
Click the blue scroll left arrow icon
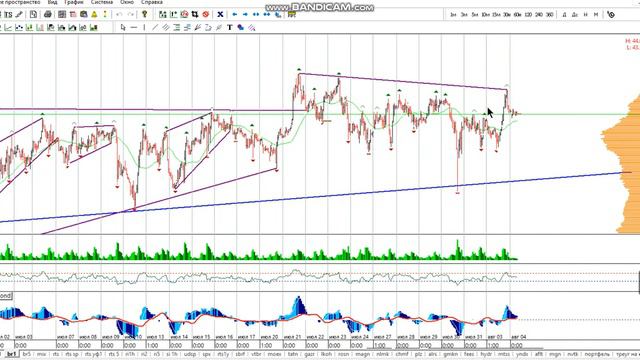pyautogui.click(x=235, y=15)
